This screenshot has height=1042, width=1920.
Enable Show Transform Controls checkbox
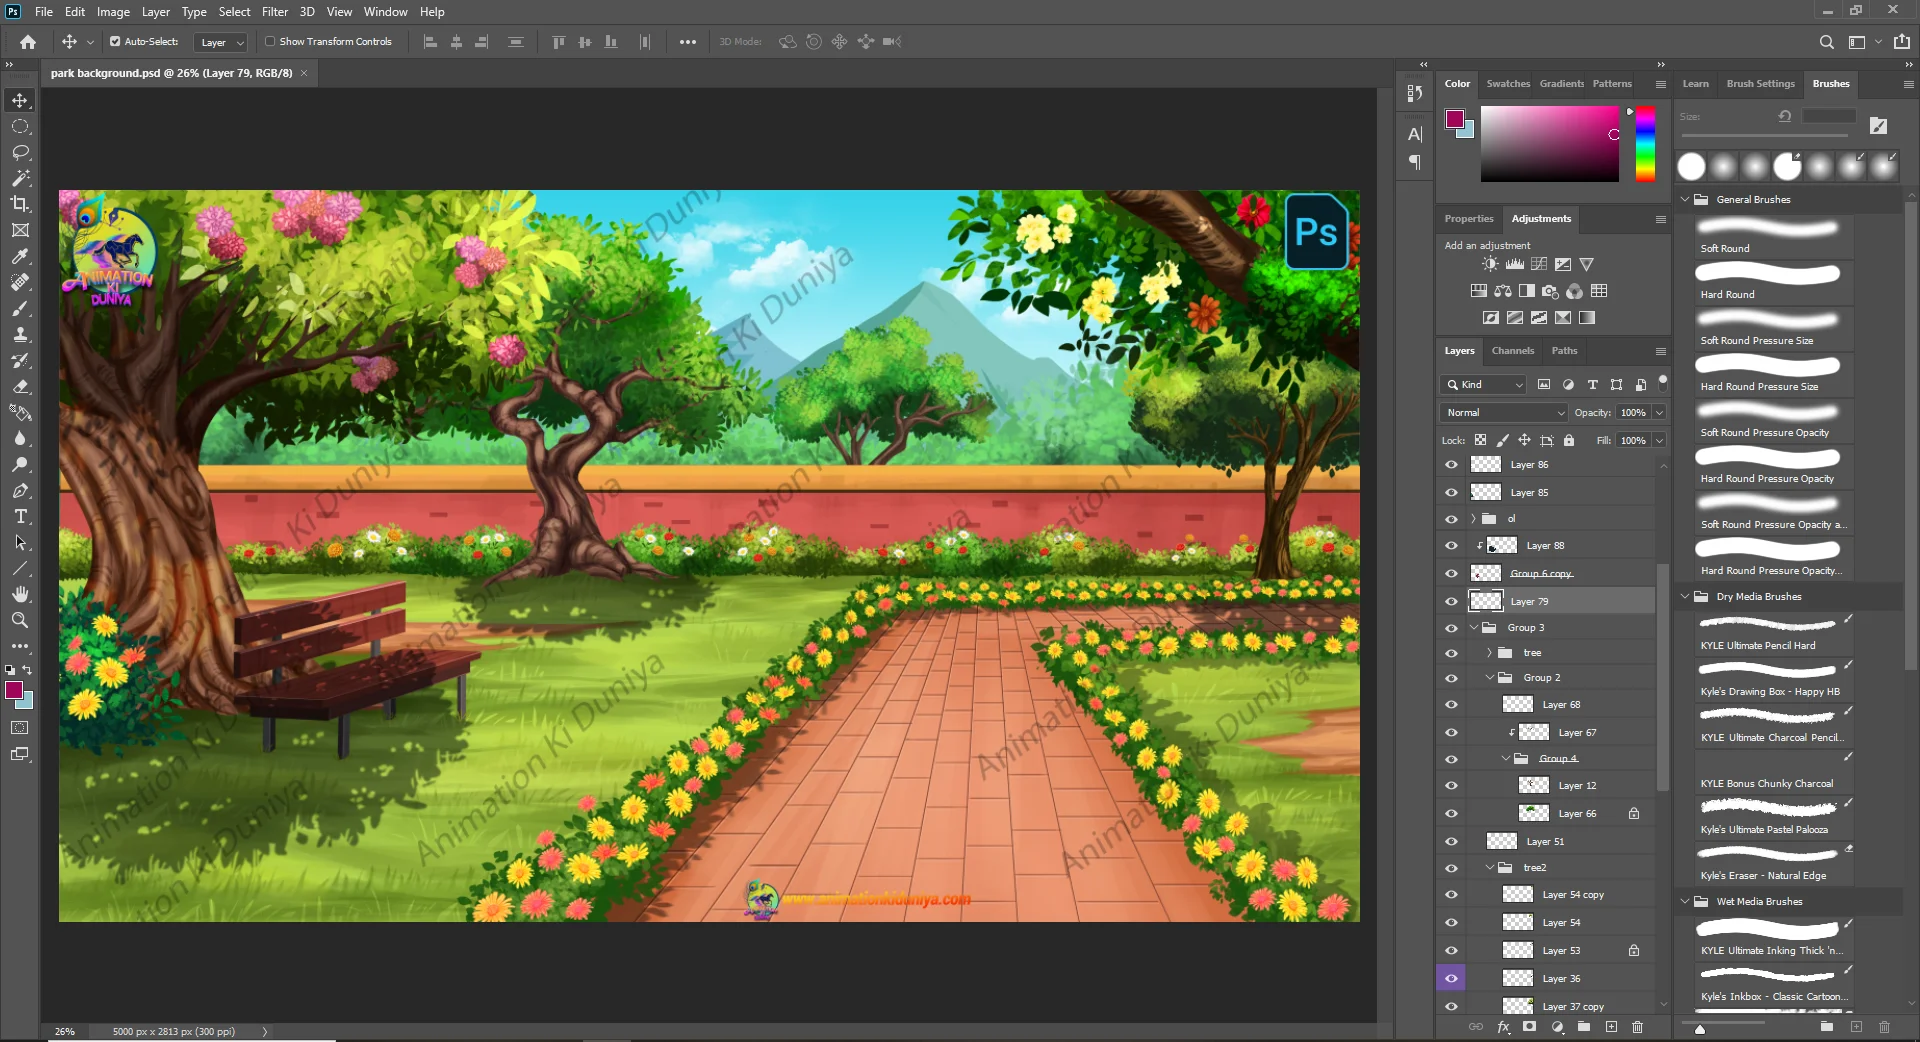coord(270,42)
